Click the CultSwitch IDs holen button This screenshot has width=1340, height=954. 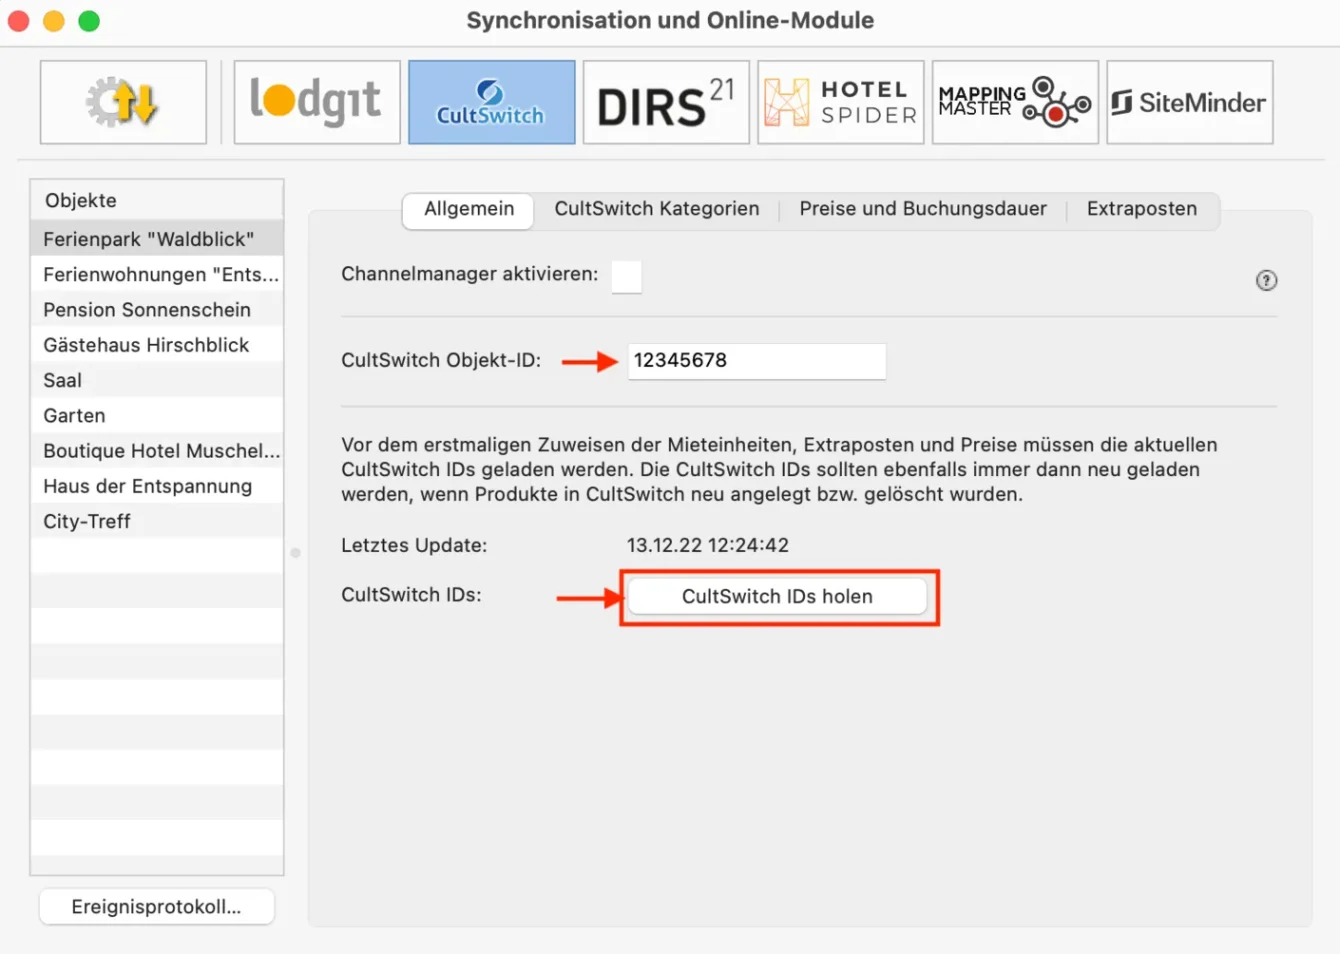click(777, 597)
